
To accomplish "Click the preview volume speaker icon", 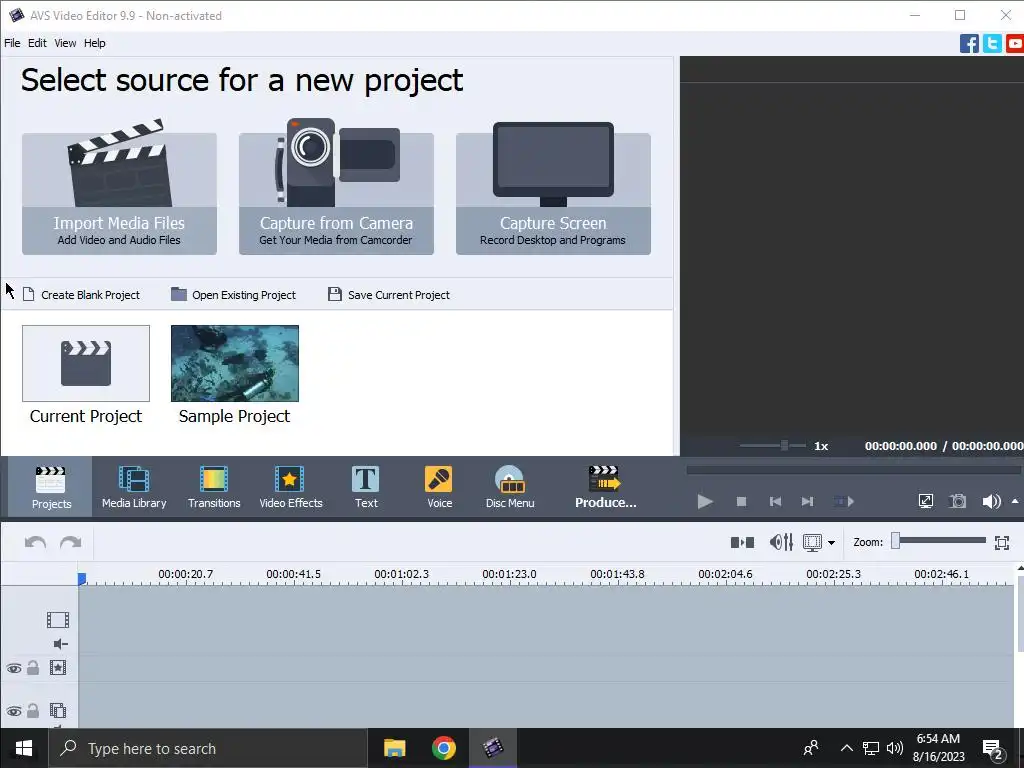I will click(x=991, y=501).
